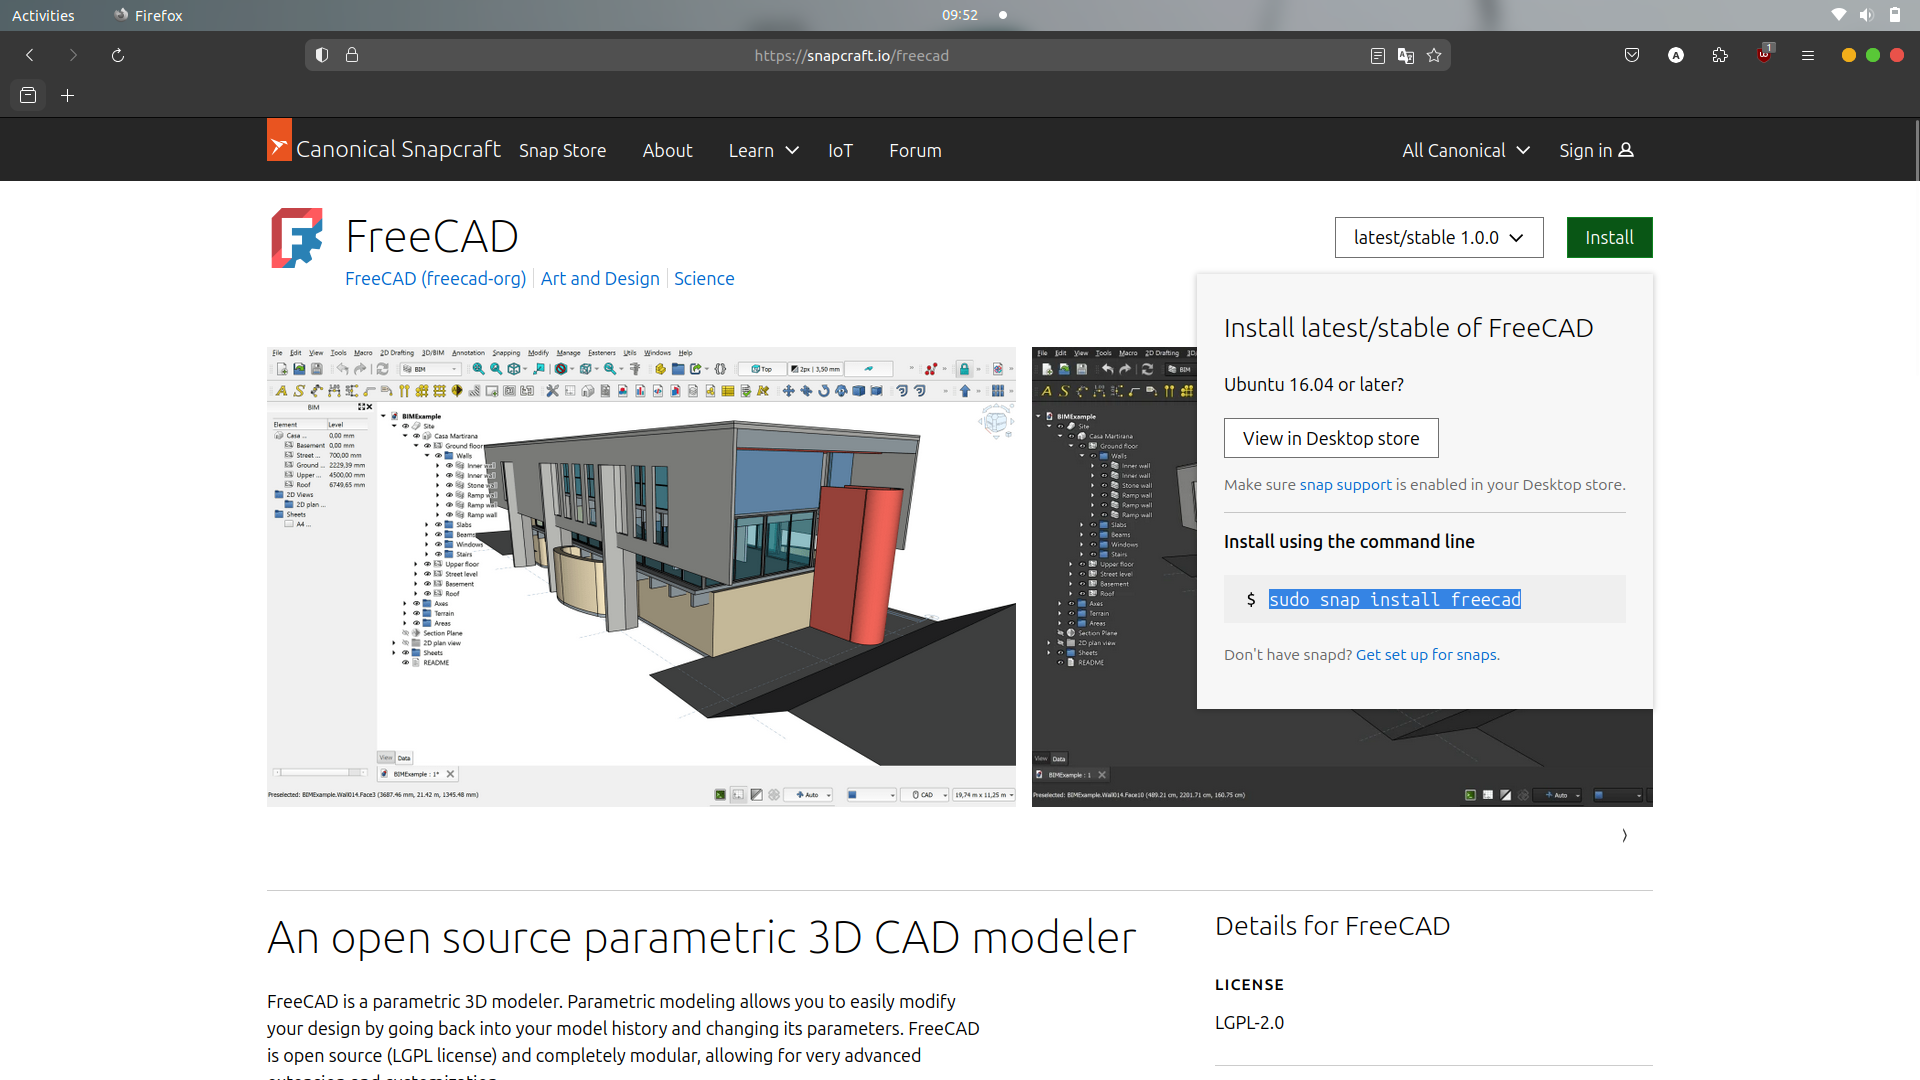Click the Pocket save icon
1920x1080 pixels.
1632,55
